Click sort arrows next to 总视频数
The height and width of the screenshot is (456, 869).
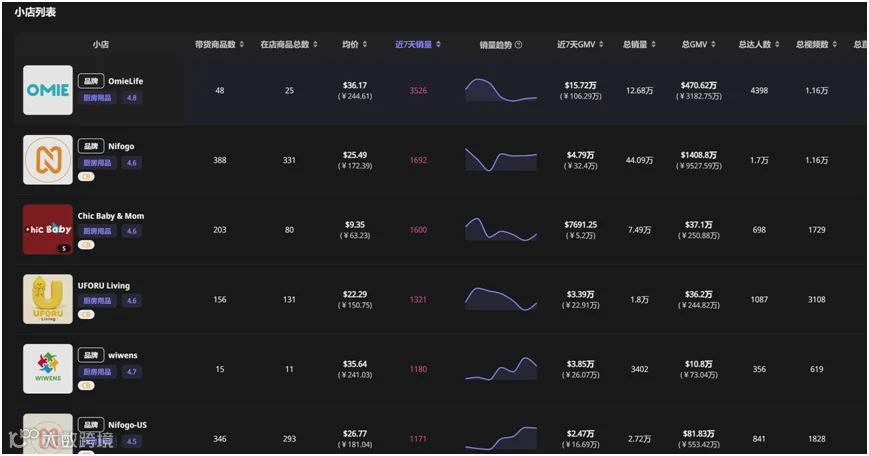(835, 44)
